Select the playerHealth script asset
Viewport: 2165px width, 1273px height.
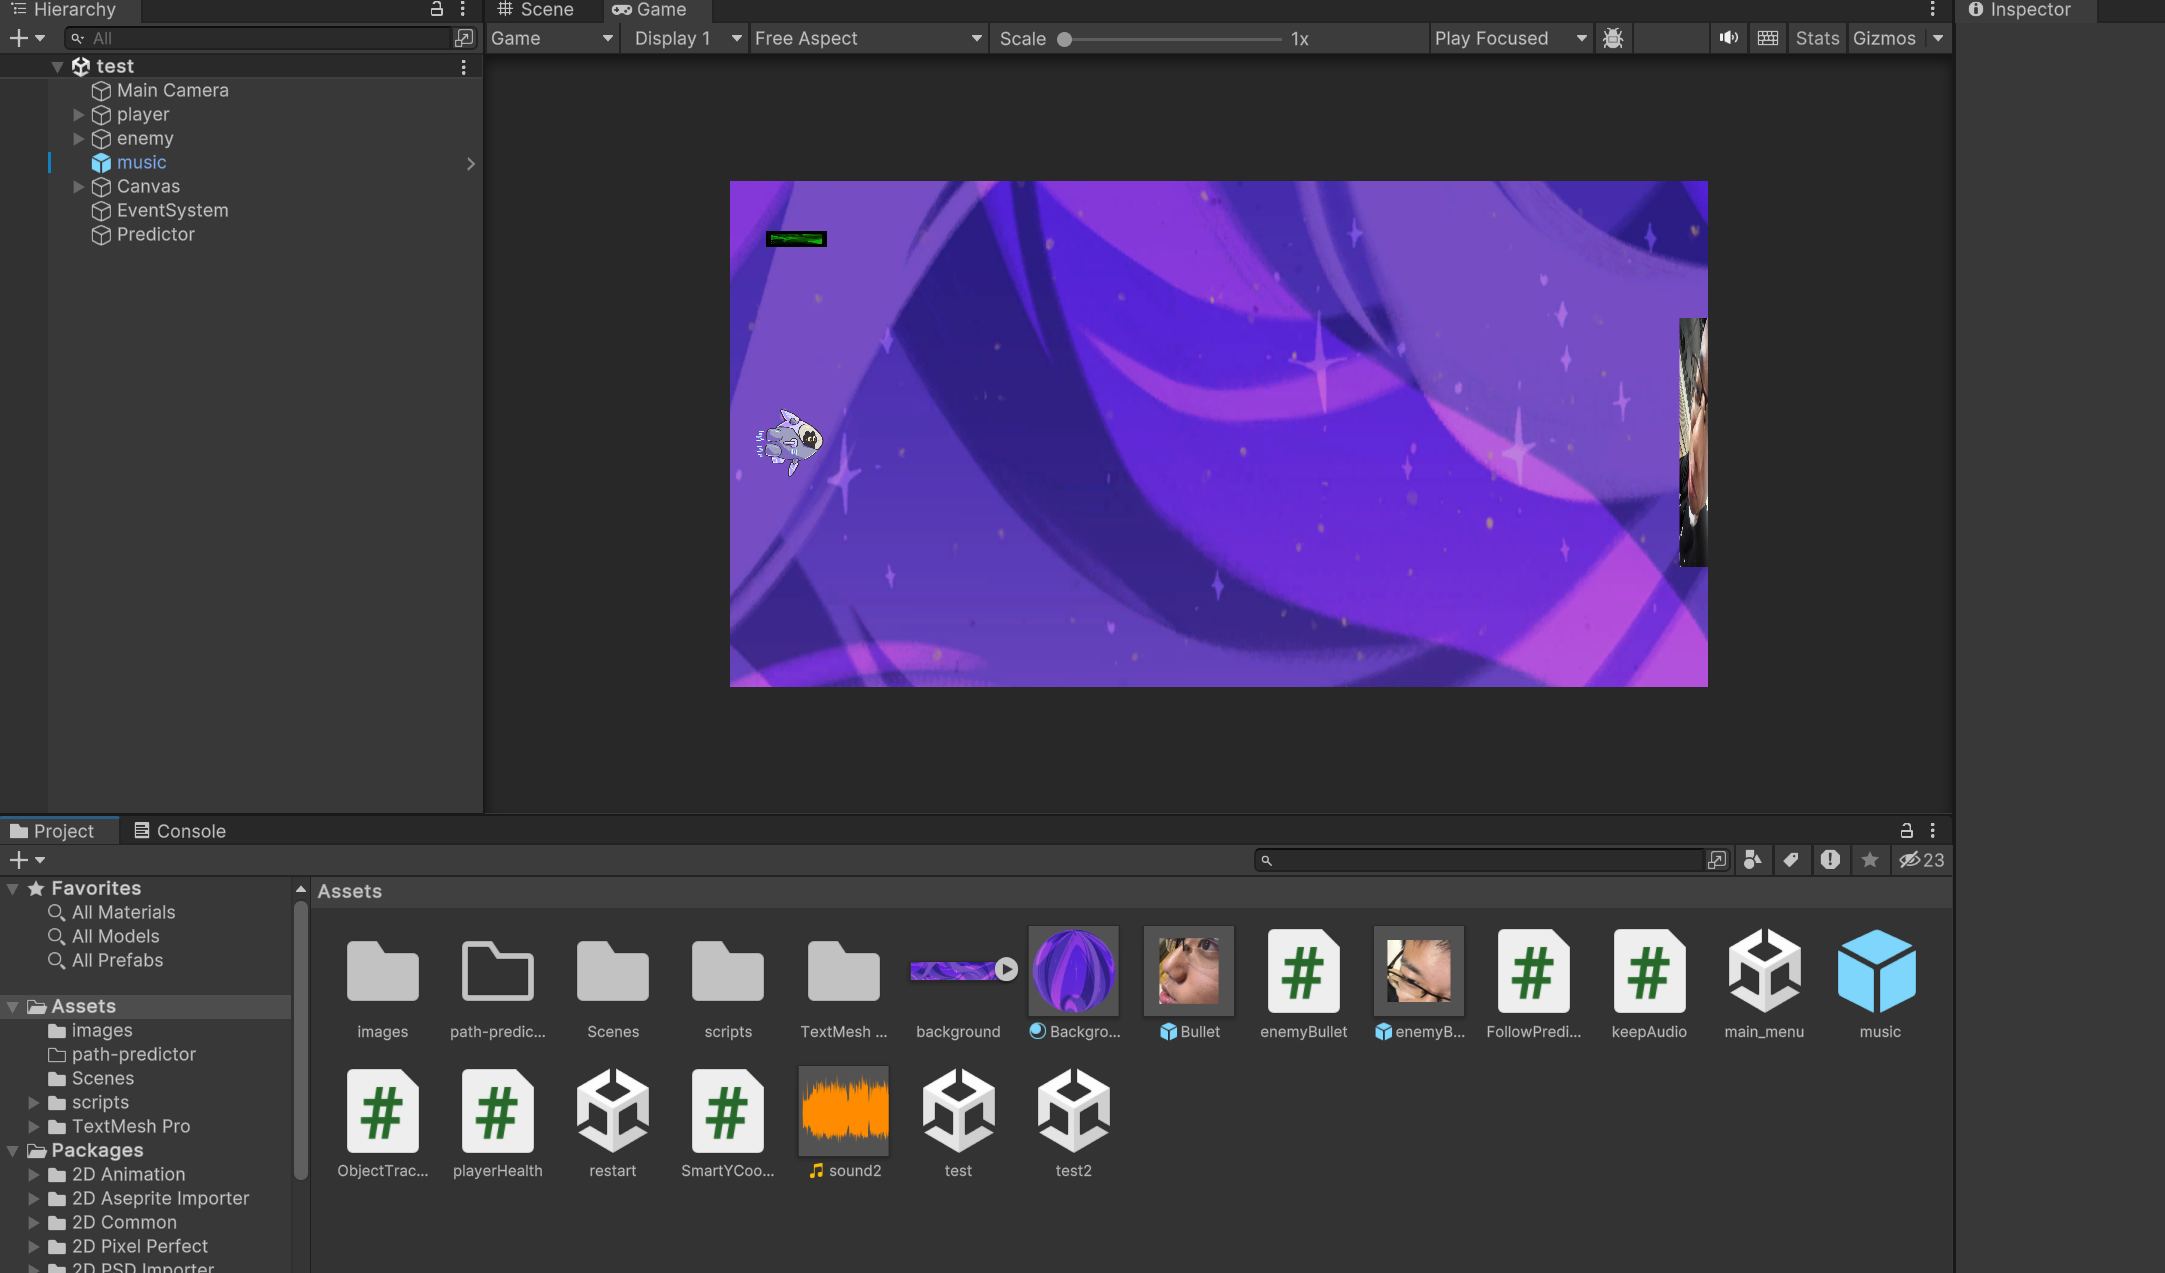[x=497, y=1111]
